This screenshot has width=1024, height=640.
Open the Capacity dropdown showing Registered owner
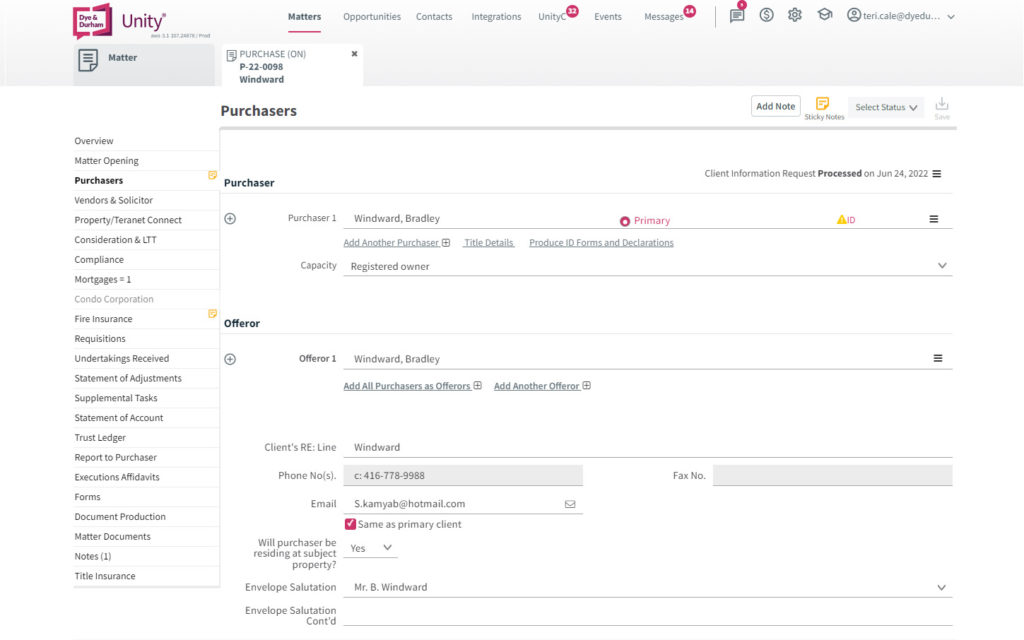pos(941,265)
